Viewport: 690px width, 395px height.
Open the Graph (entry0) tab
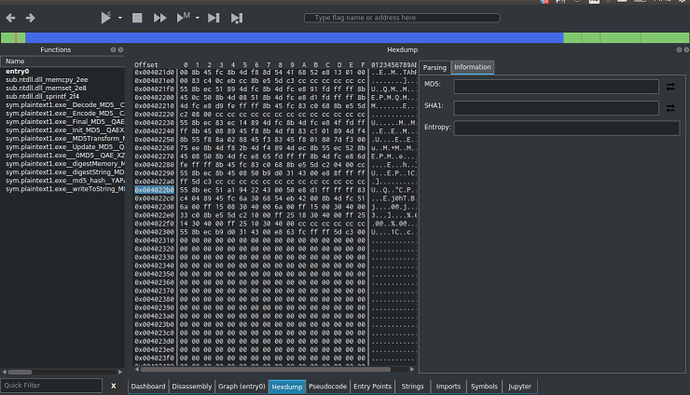click(242, 386)
